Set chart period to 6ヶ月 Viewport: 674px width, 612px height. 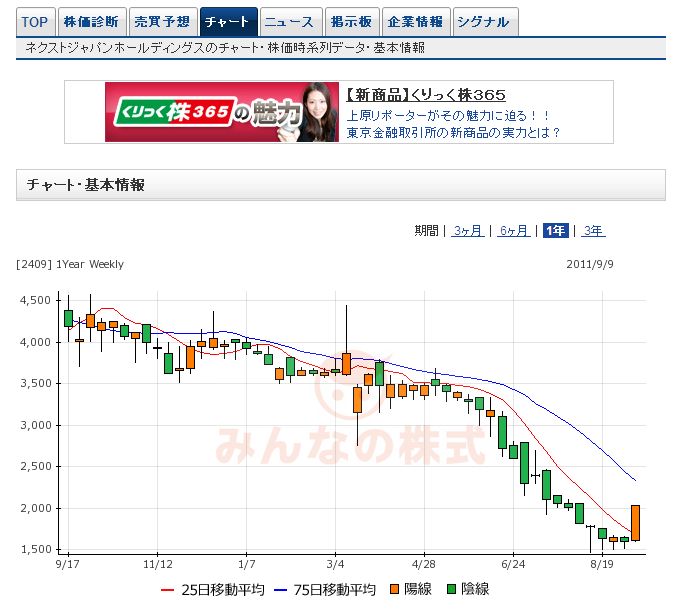513,231
